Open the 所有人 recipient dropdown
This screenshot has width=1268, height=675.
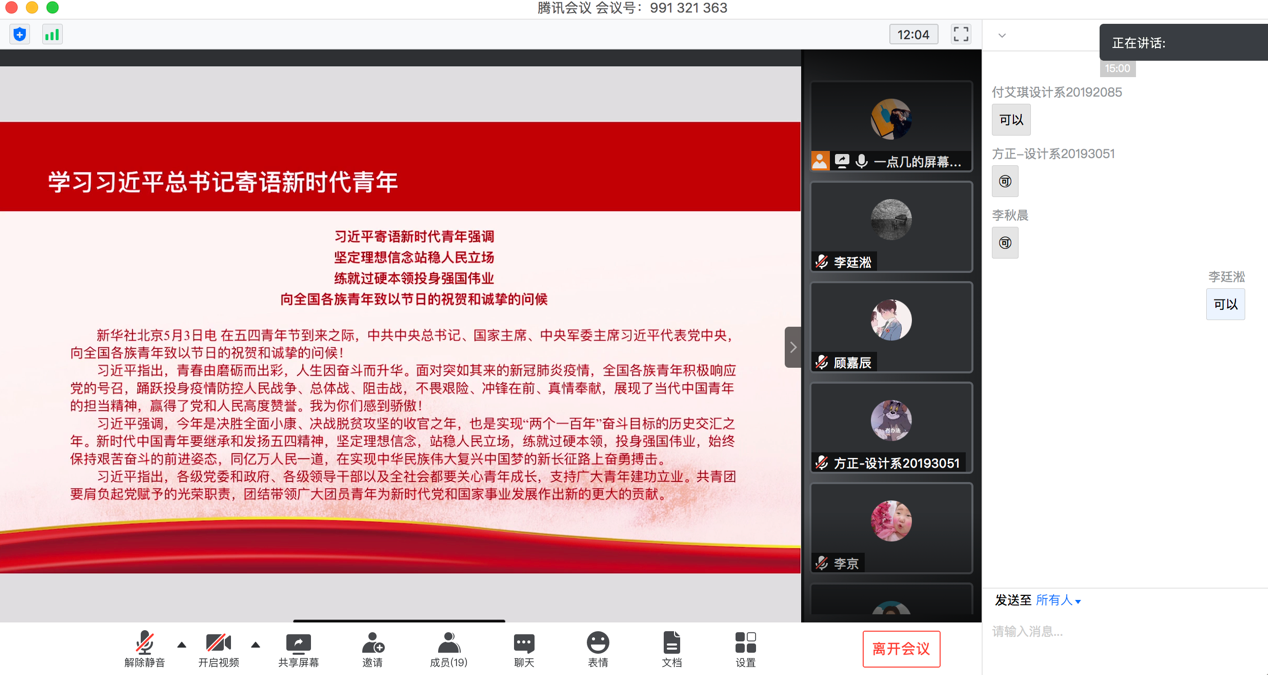coord(1058,601)
